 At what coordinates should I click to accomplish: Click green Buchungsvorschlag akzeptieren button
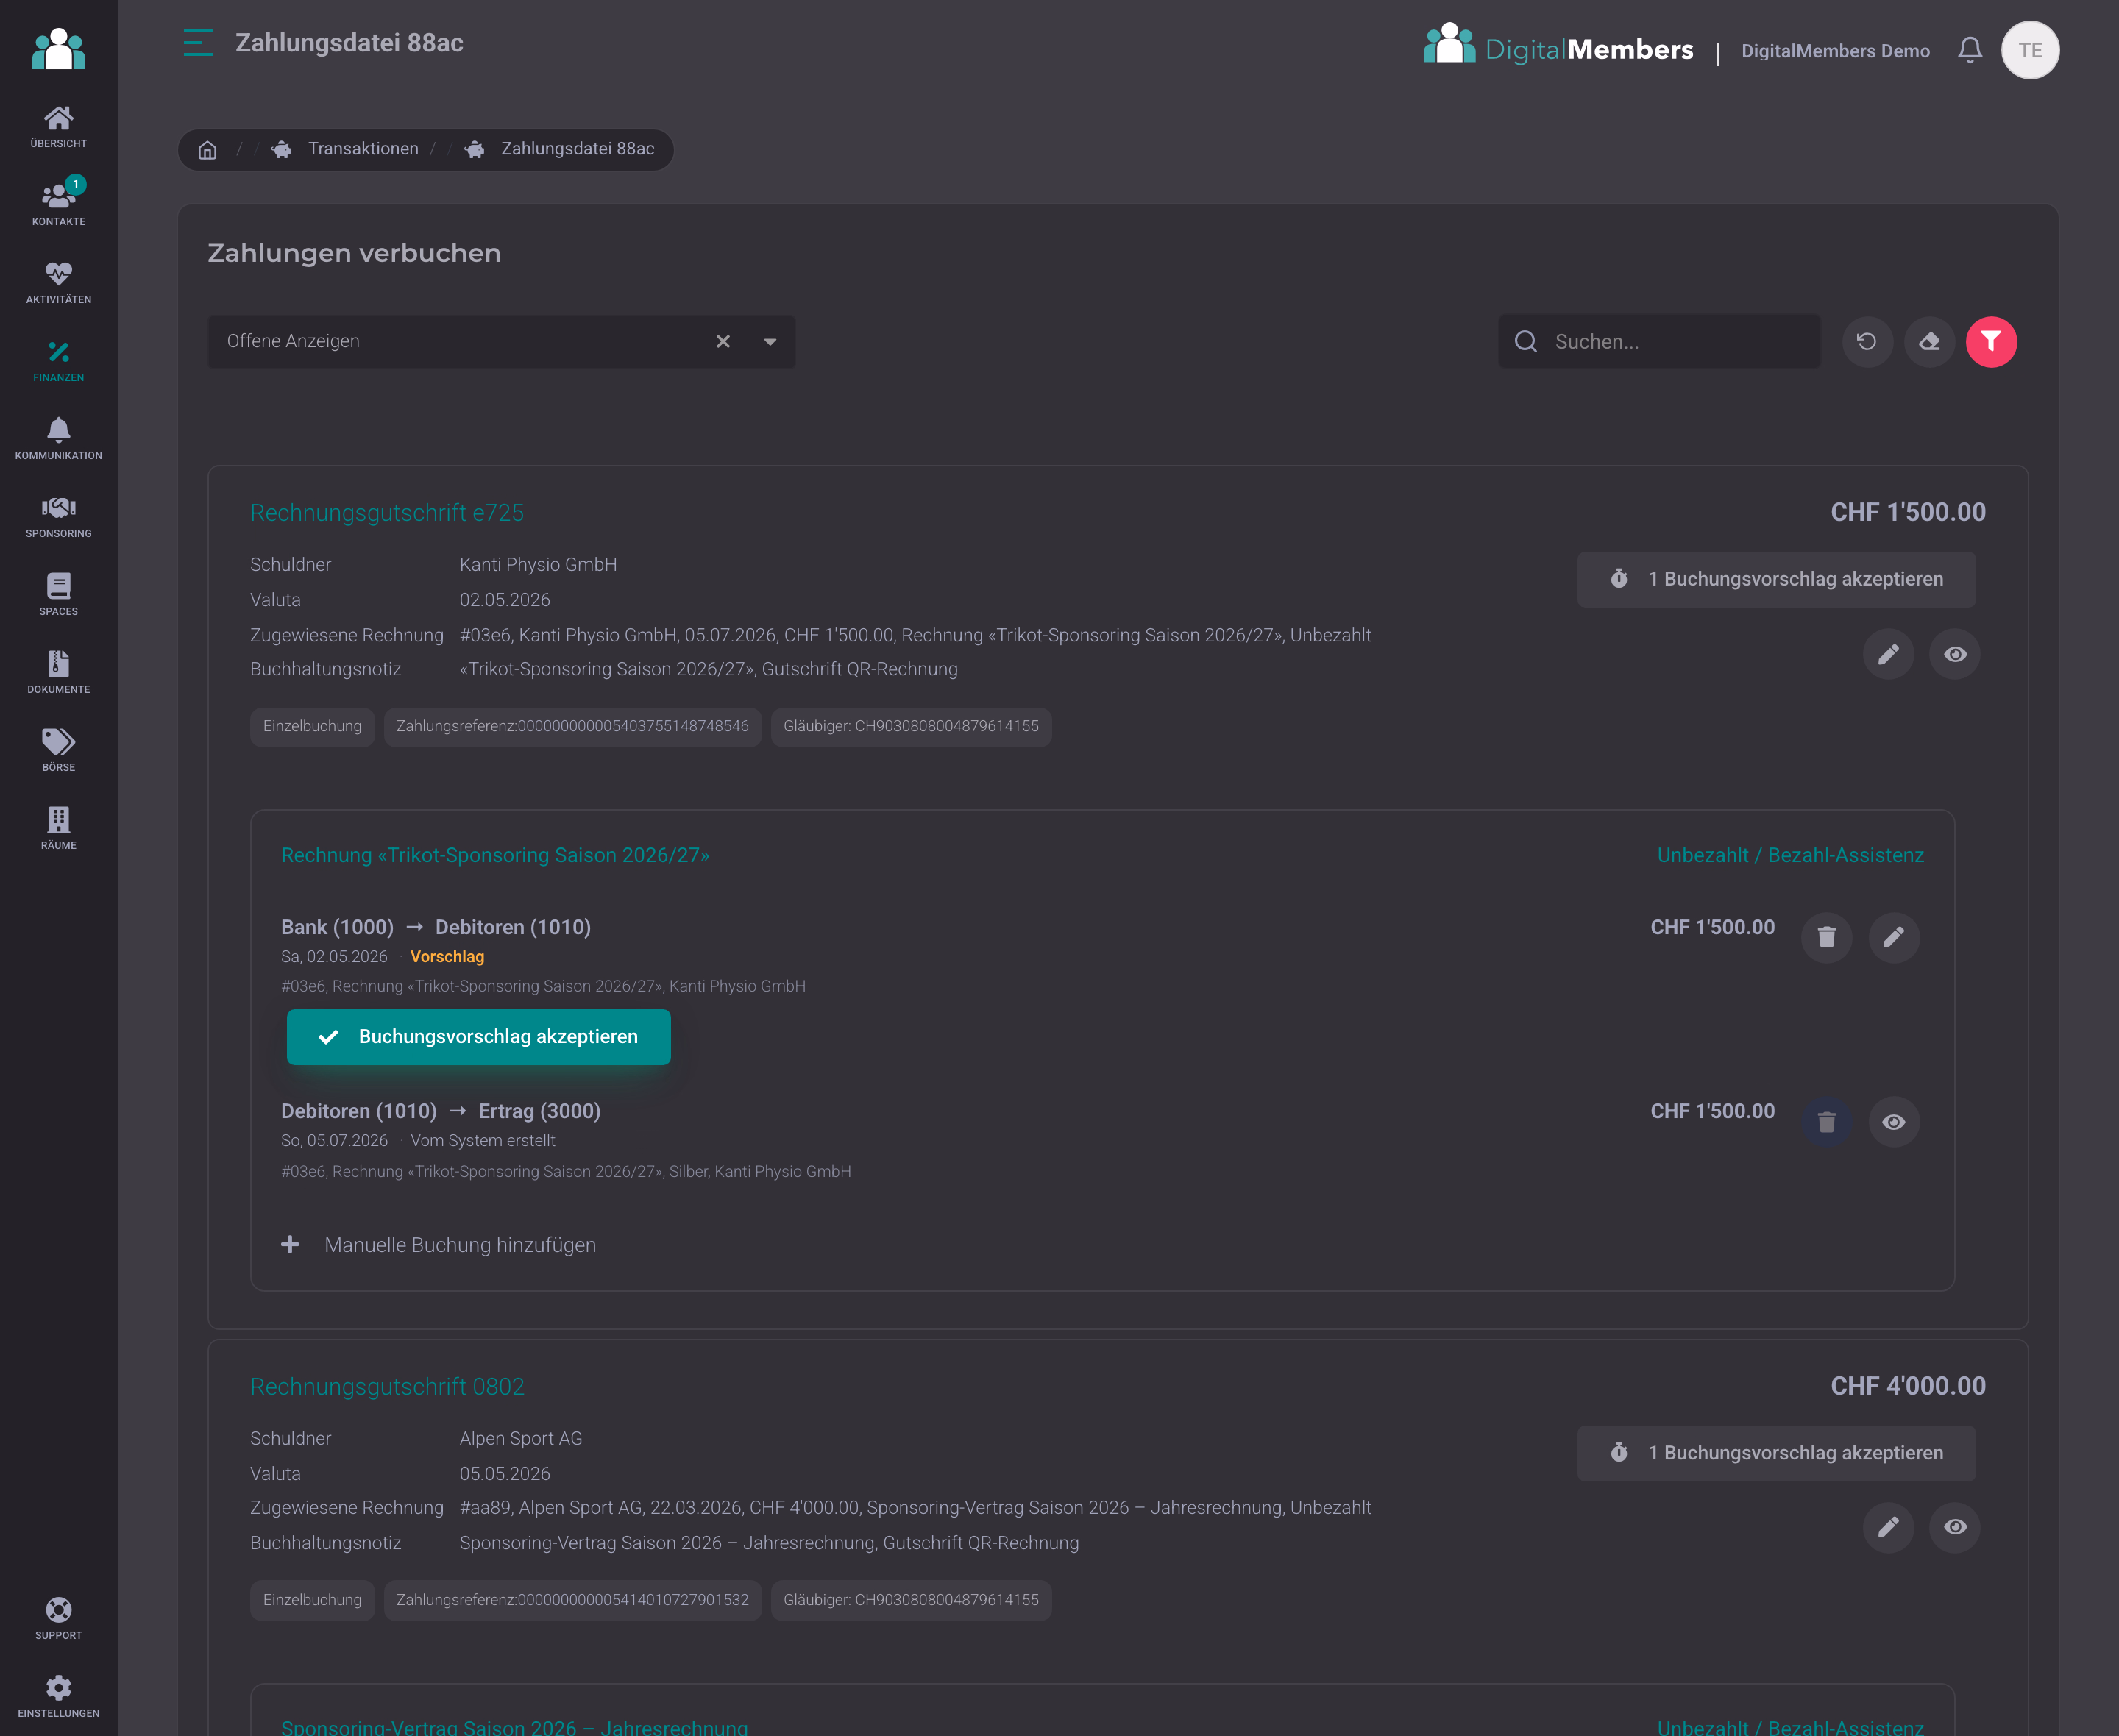coord(478,1037)
